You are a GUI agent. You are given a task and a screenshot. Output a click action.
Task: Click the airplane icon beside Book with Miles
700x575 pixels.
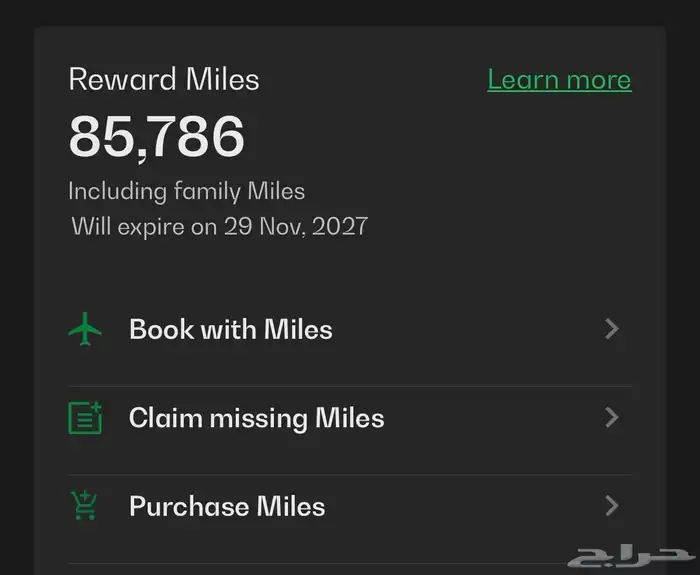pyautogui.click(x=86, y=330)
